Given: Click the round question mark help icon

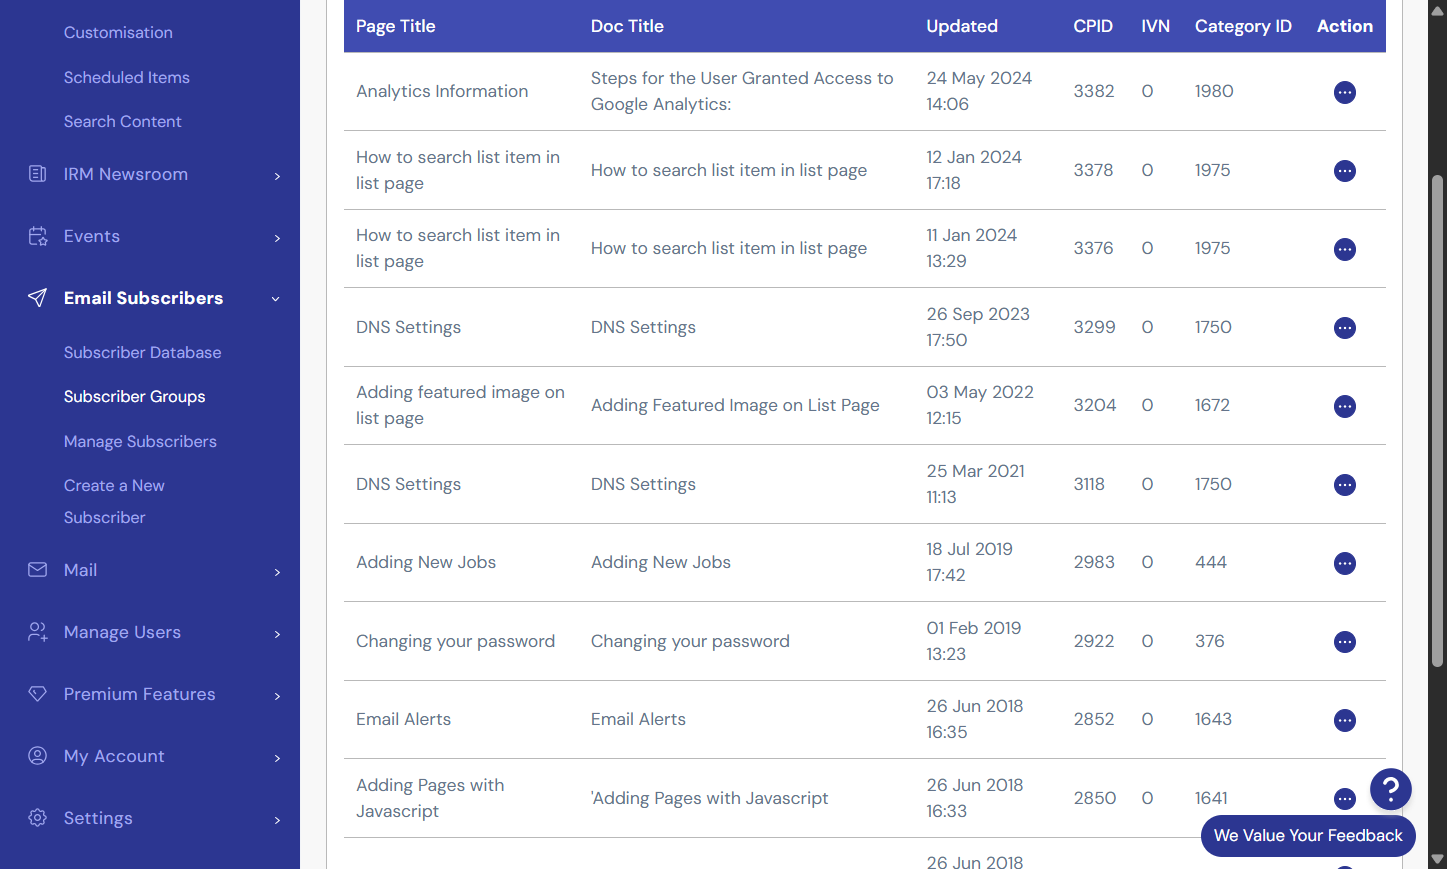Looking at the screenshot, I should (1390, 789).
